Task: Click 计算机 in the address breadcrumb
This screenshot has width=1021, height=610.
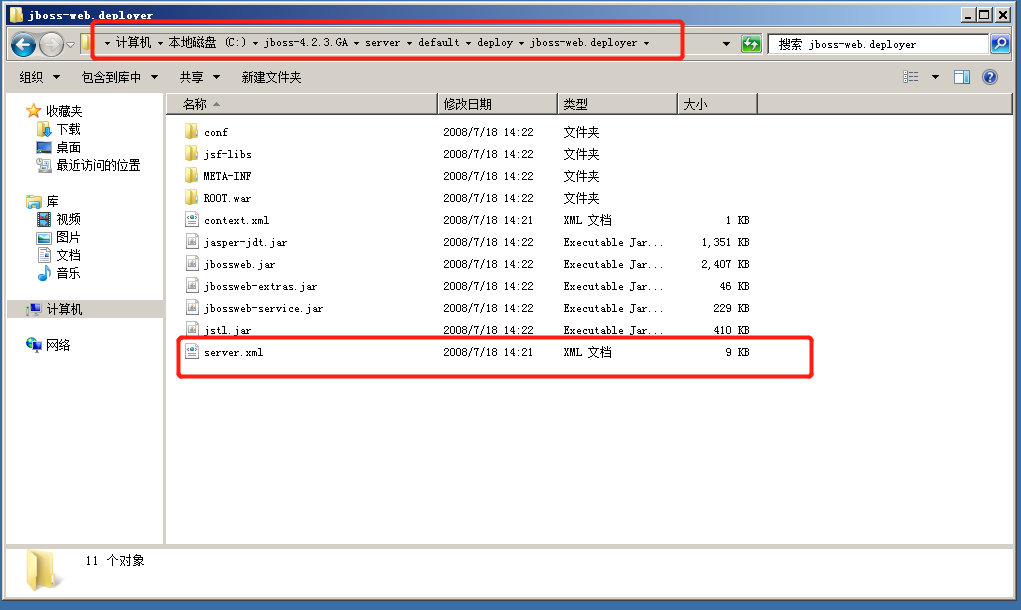Action: click(133, 42)
